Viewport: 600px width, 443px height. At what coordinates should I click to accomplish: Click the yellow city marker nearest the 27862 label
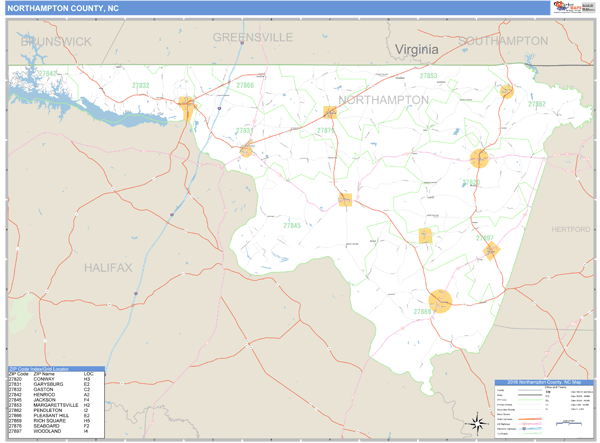tap(506, 91)
